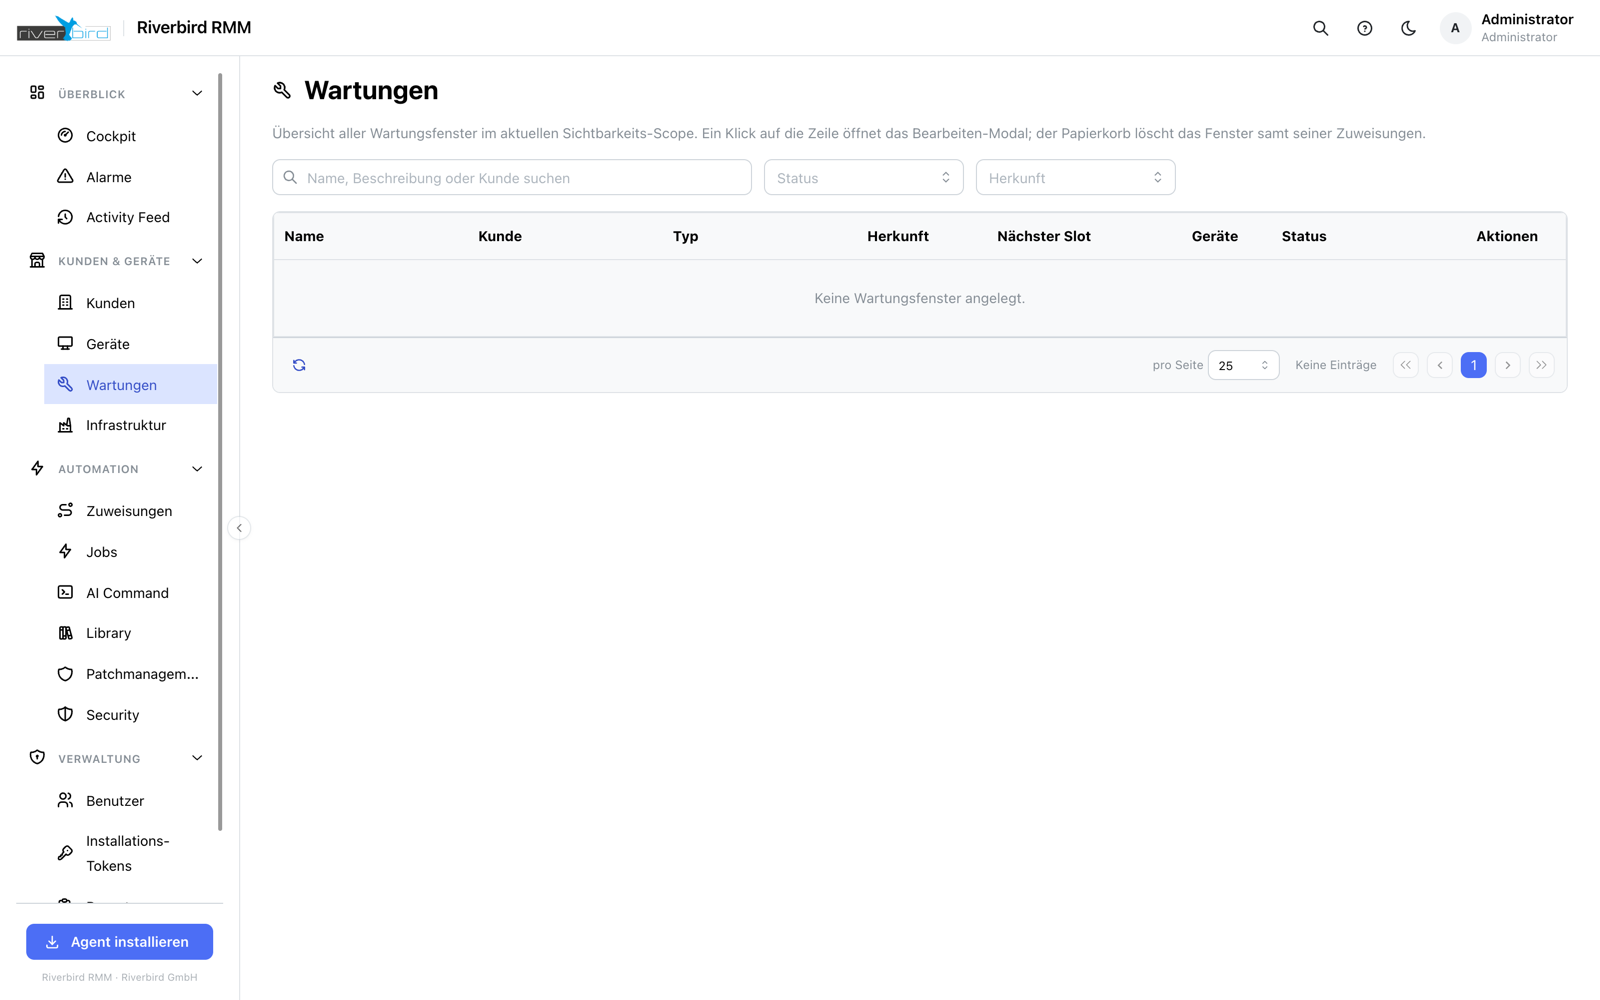Viewport: 1600px width, 1000px height.
Task: Click the Cockpit gauge icon
Action: click(x=65, y=135)
